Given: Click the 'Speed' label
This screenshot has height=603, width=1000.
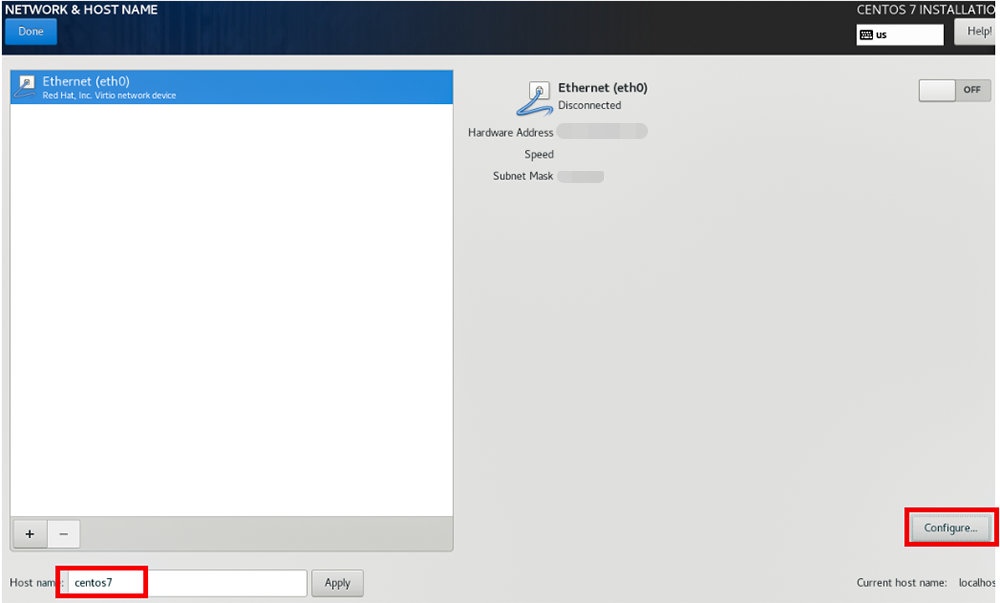Looking at the screenshot, I should tap(539, 154).
